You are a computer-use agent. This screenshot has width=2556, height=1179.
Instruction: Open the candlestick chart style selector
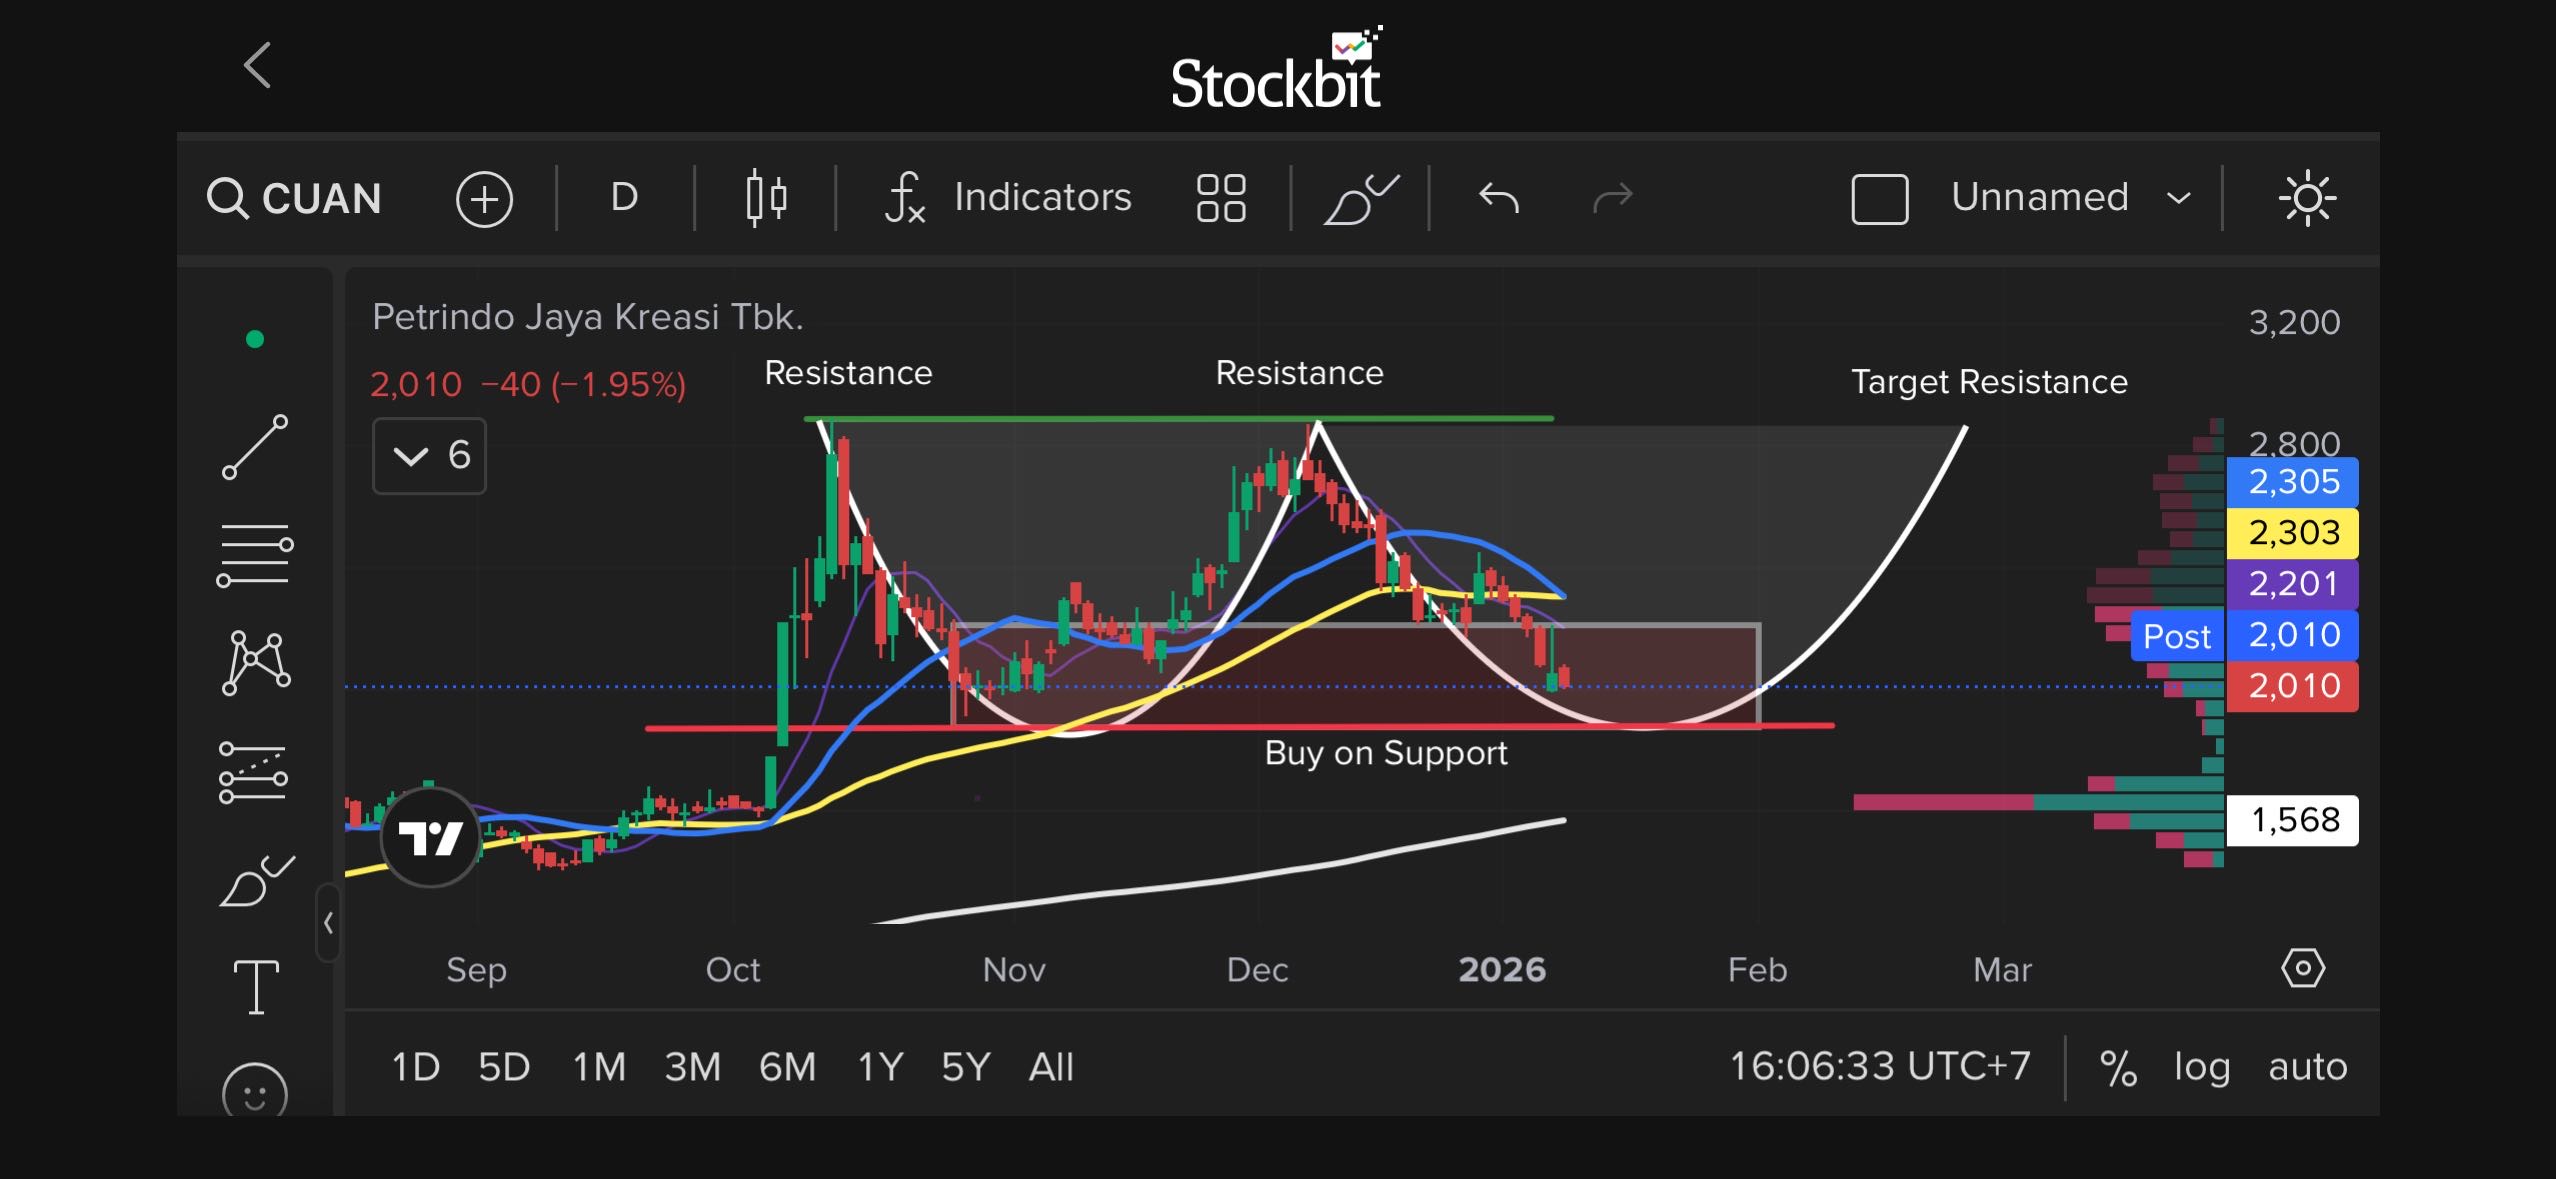(x=766, y=197)
